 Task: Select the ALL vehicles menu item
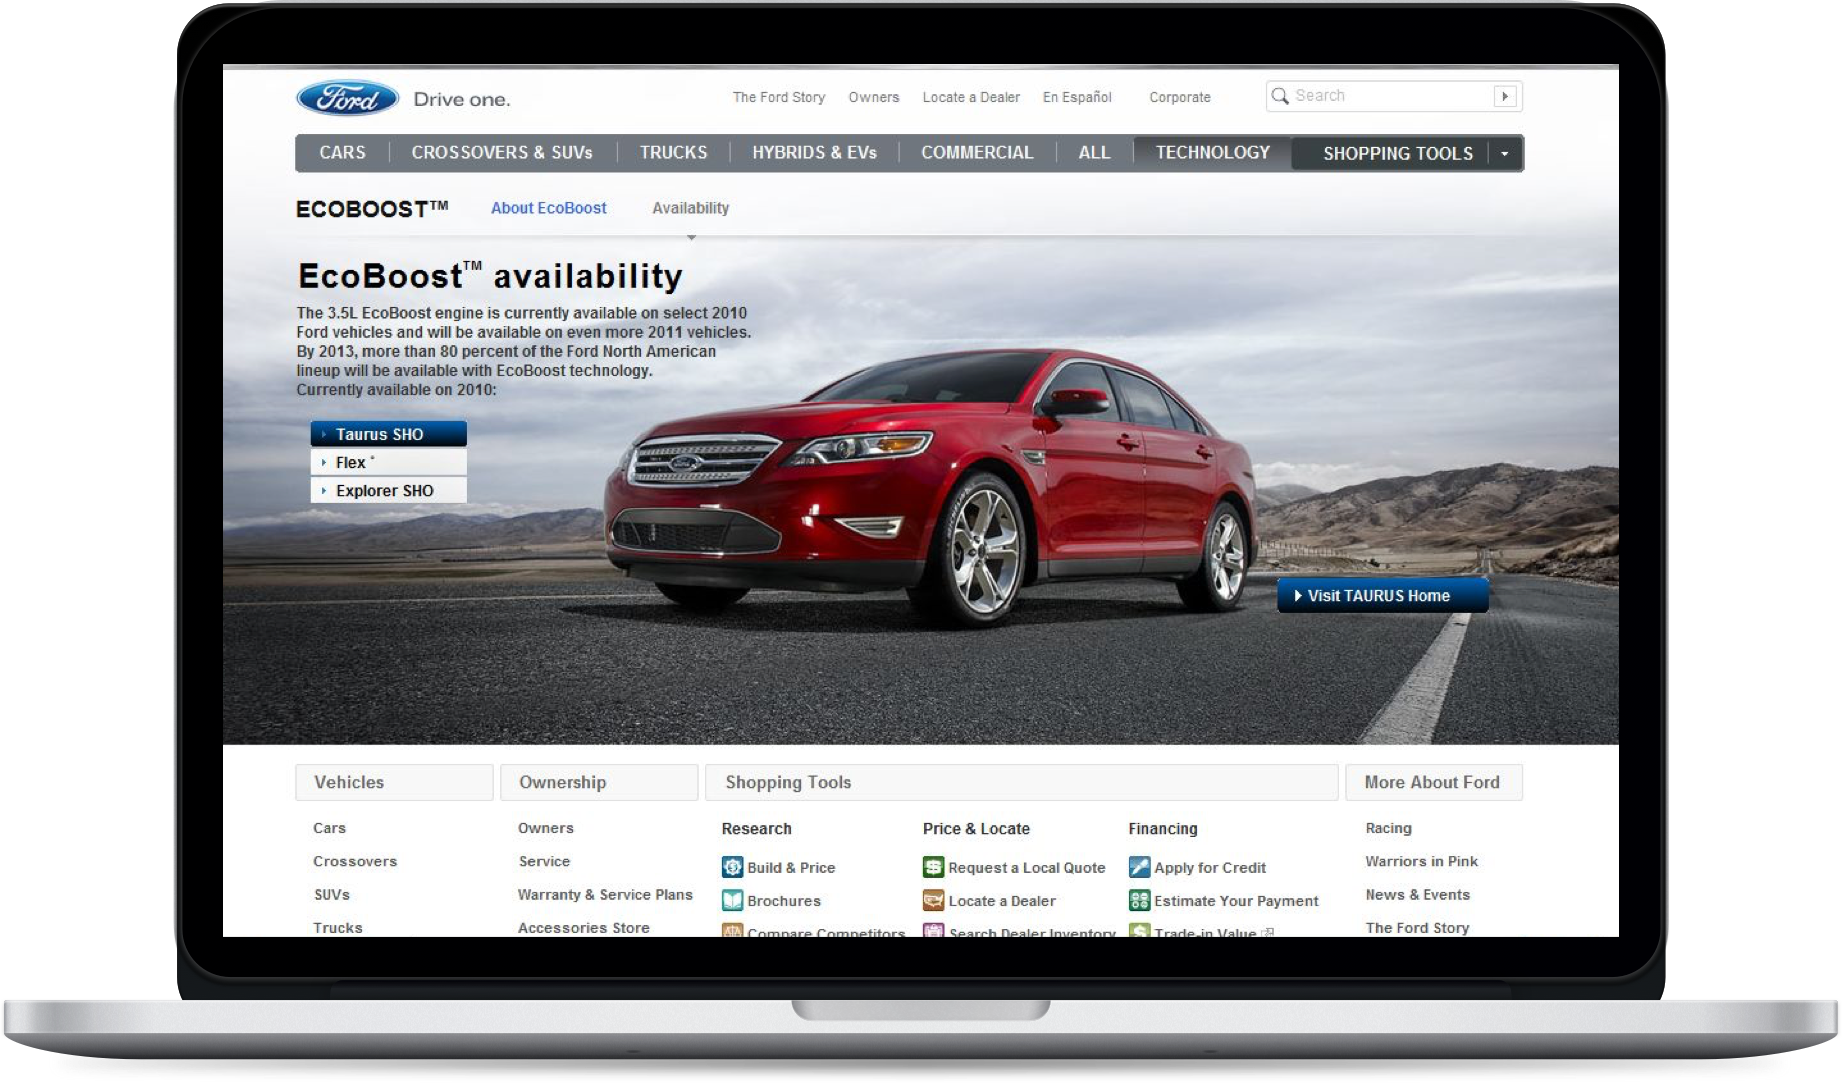click(x=1094, y=152)
